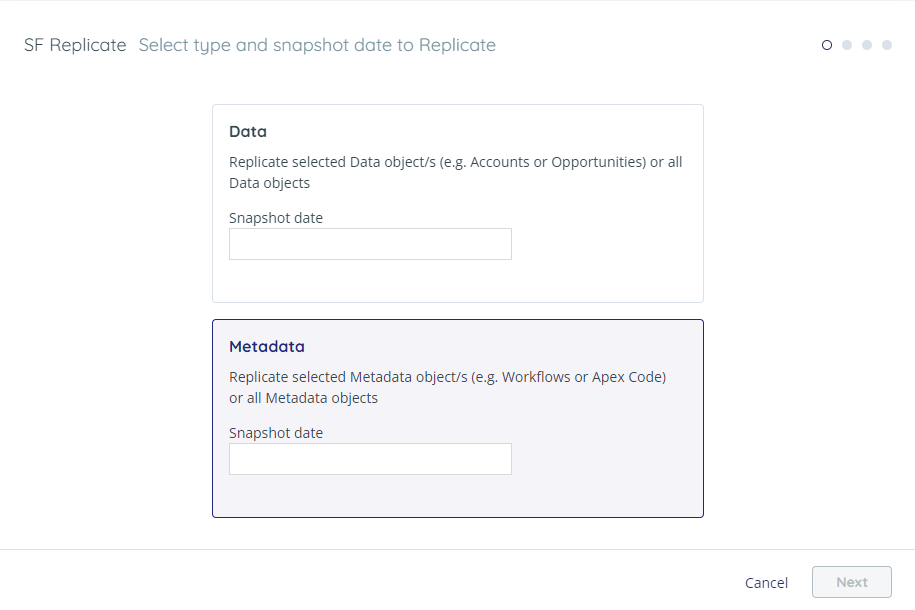Select the Metadata replication option card

(457, 418)
